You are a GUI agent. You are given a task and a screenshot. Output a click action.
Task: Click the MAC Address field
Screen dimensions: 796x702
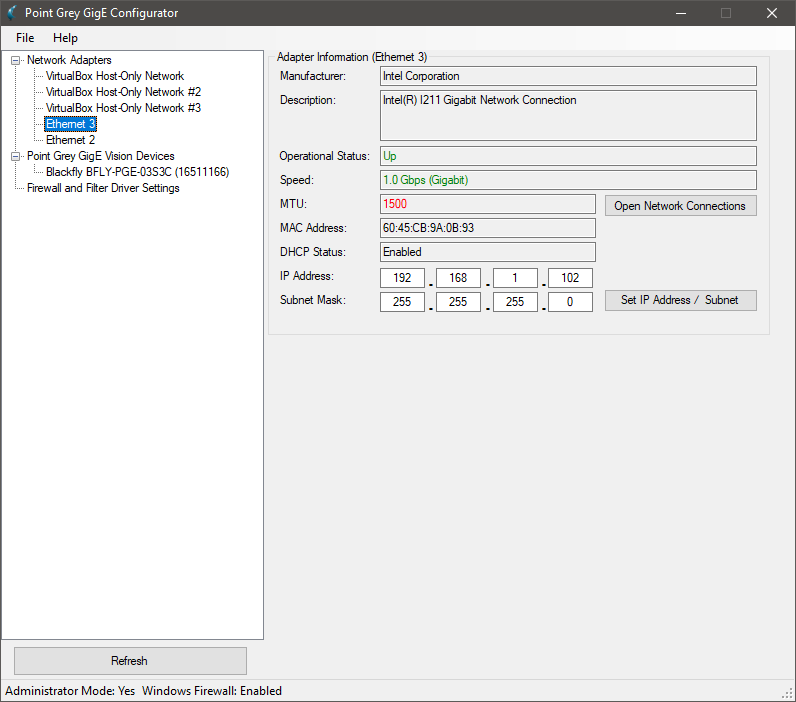(x=488, y=228)
